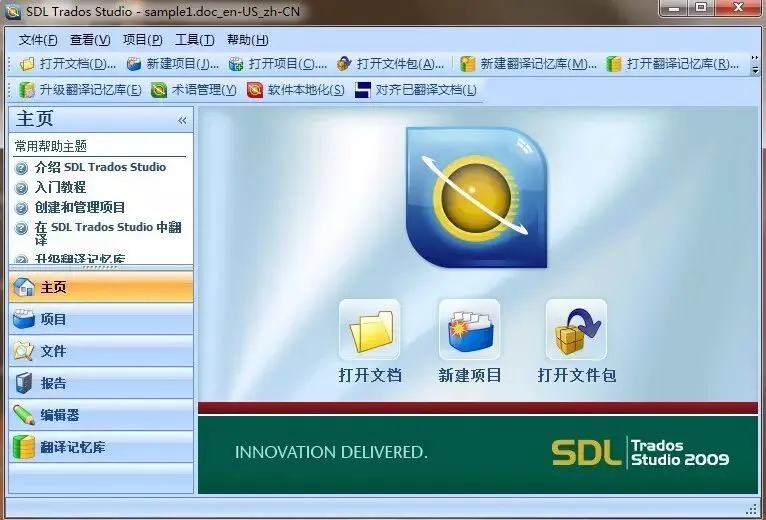Click 打开文件包(A) toolbar button
This screenshot has height=520, width=766.
[x=390, y=64]
